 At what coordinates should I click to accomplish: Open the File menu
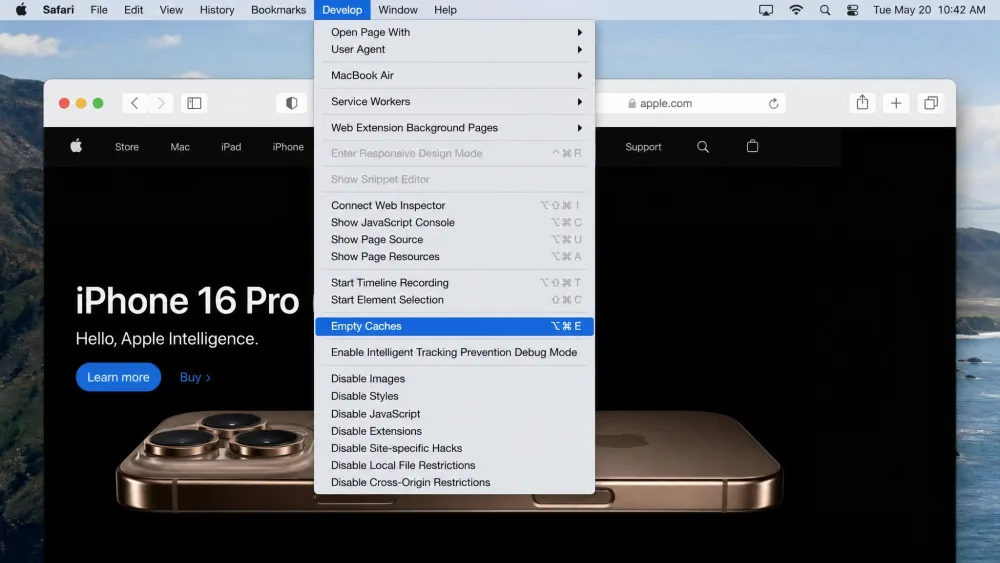click(99, 10)
